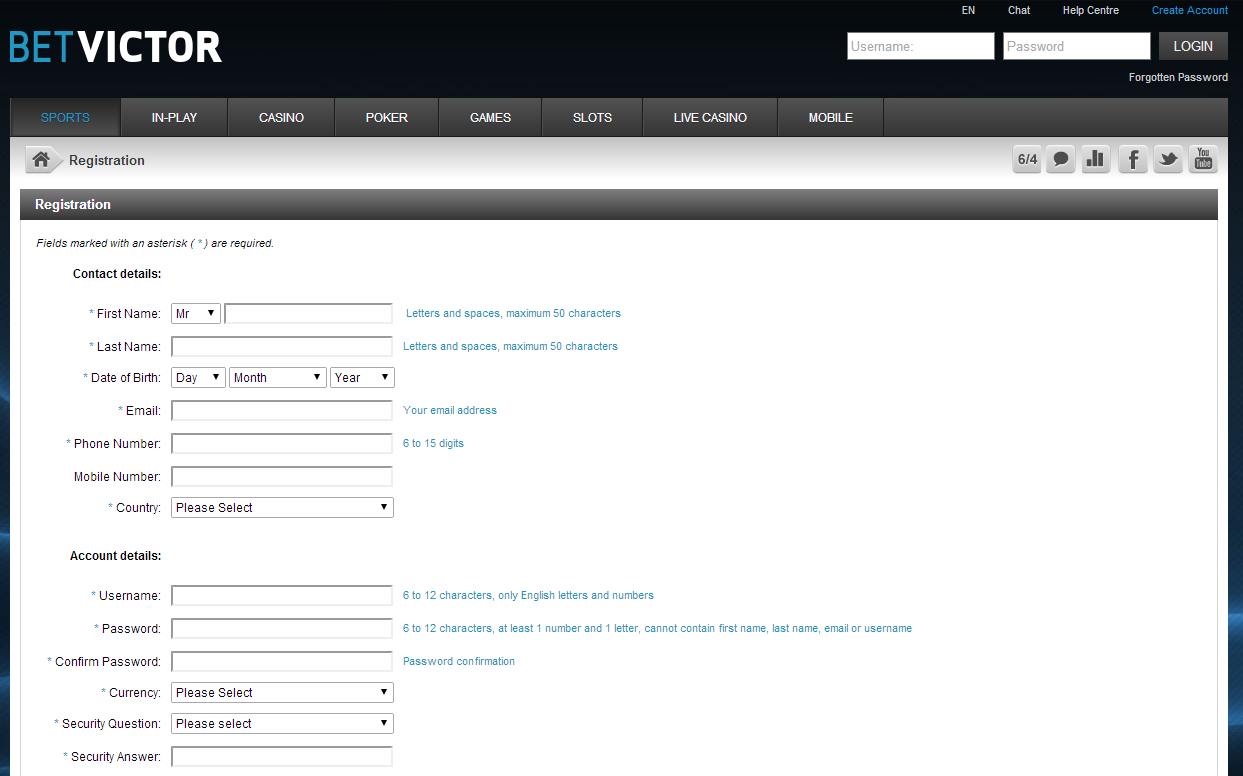The width and height of the screenshot is (1243, 776).
Task: Toggle the 6/4 odds format icon
Action: 1027,159
